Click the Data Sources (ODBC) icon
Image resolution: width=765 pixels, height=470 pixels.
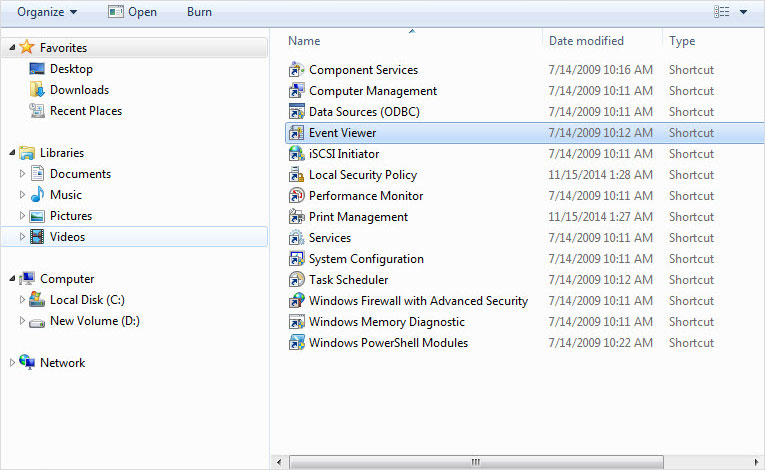[296, 112]
